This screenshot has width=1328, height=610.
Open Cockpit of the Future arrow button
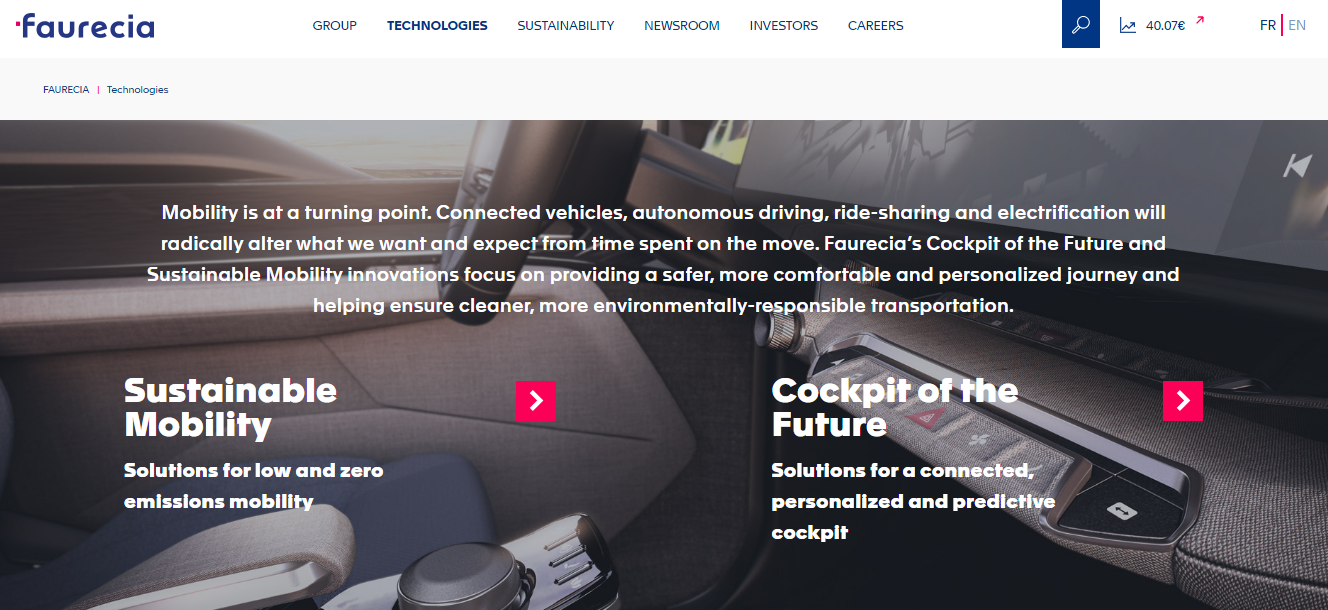[x=1183, y=401]
